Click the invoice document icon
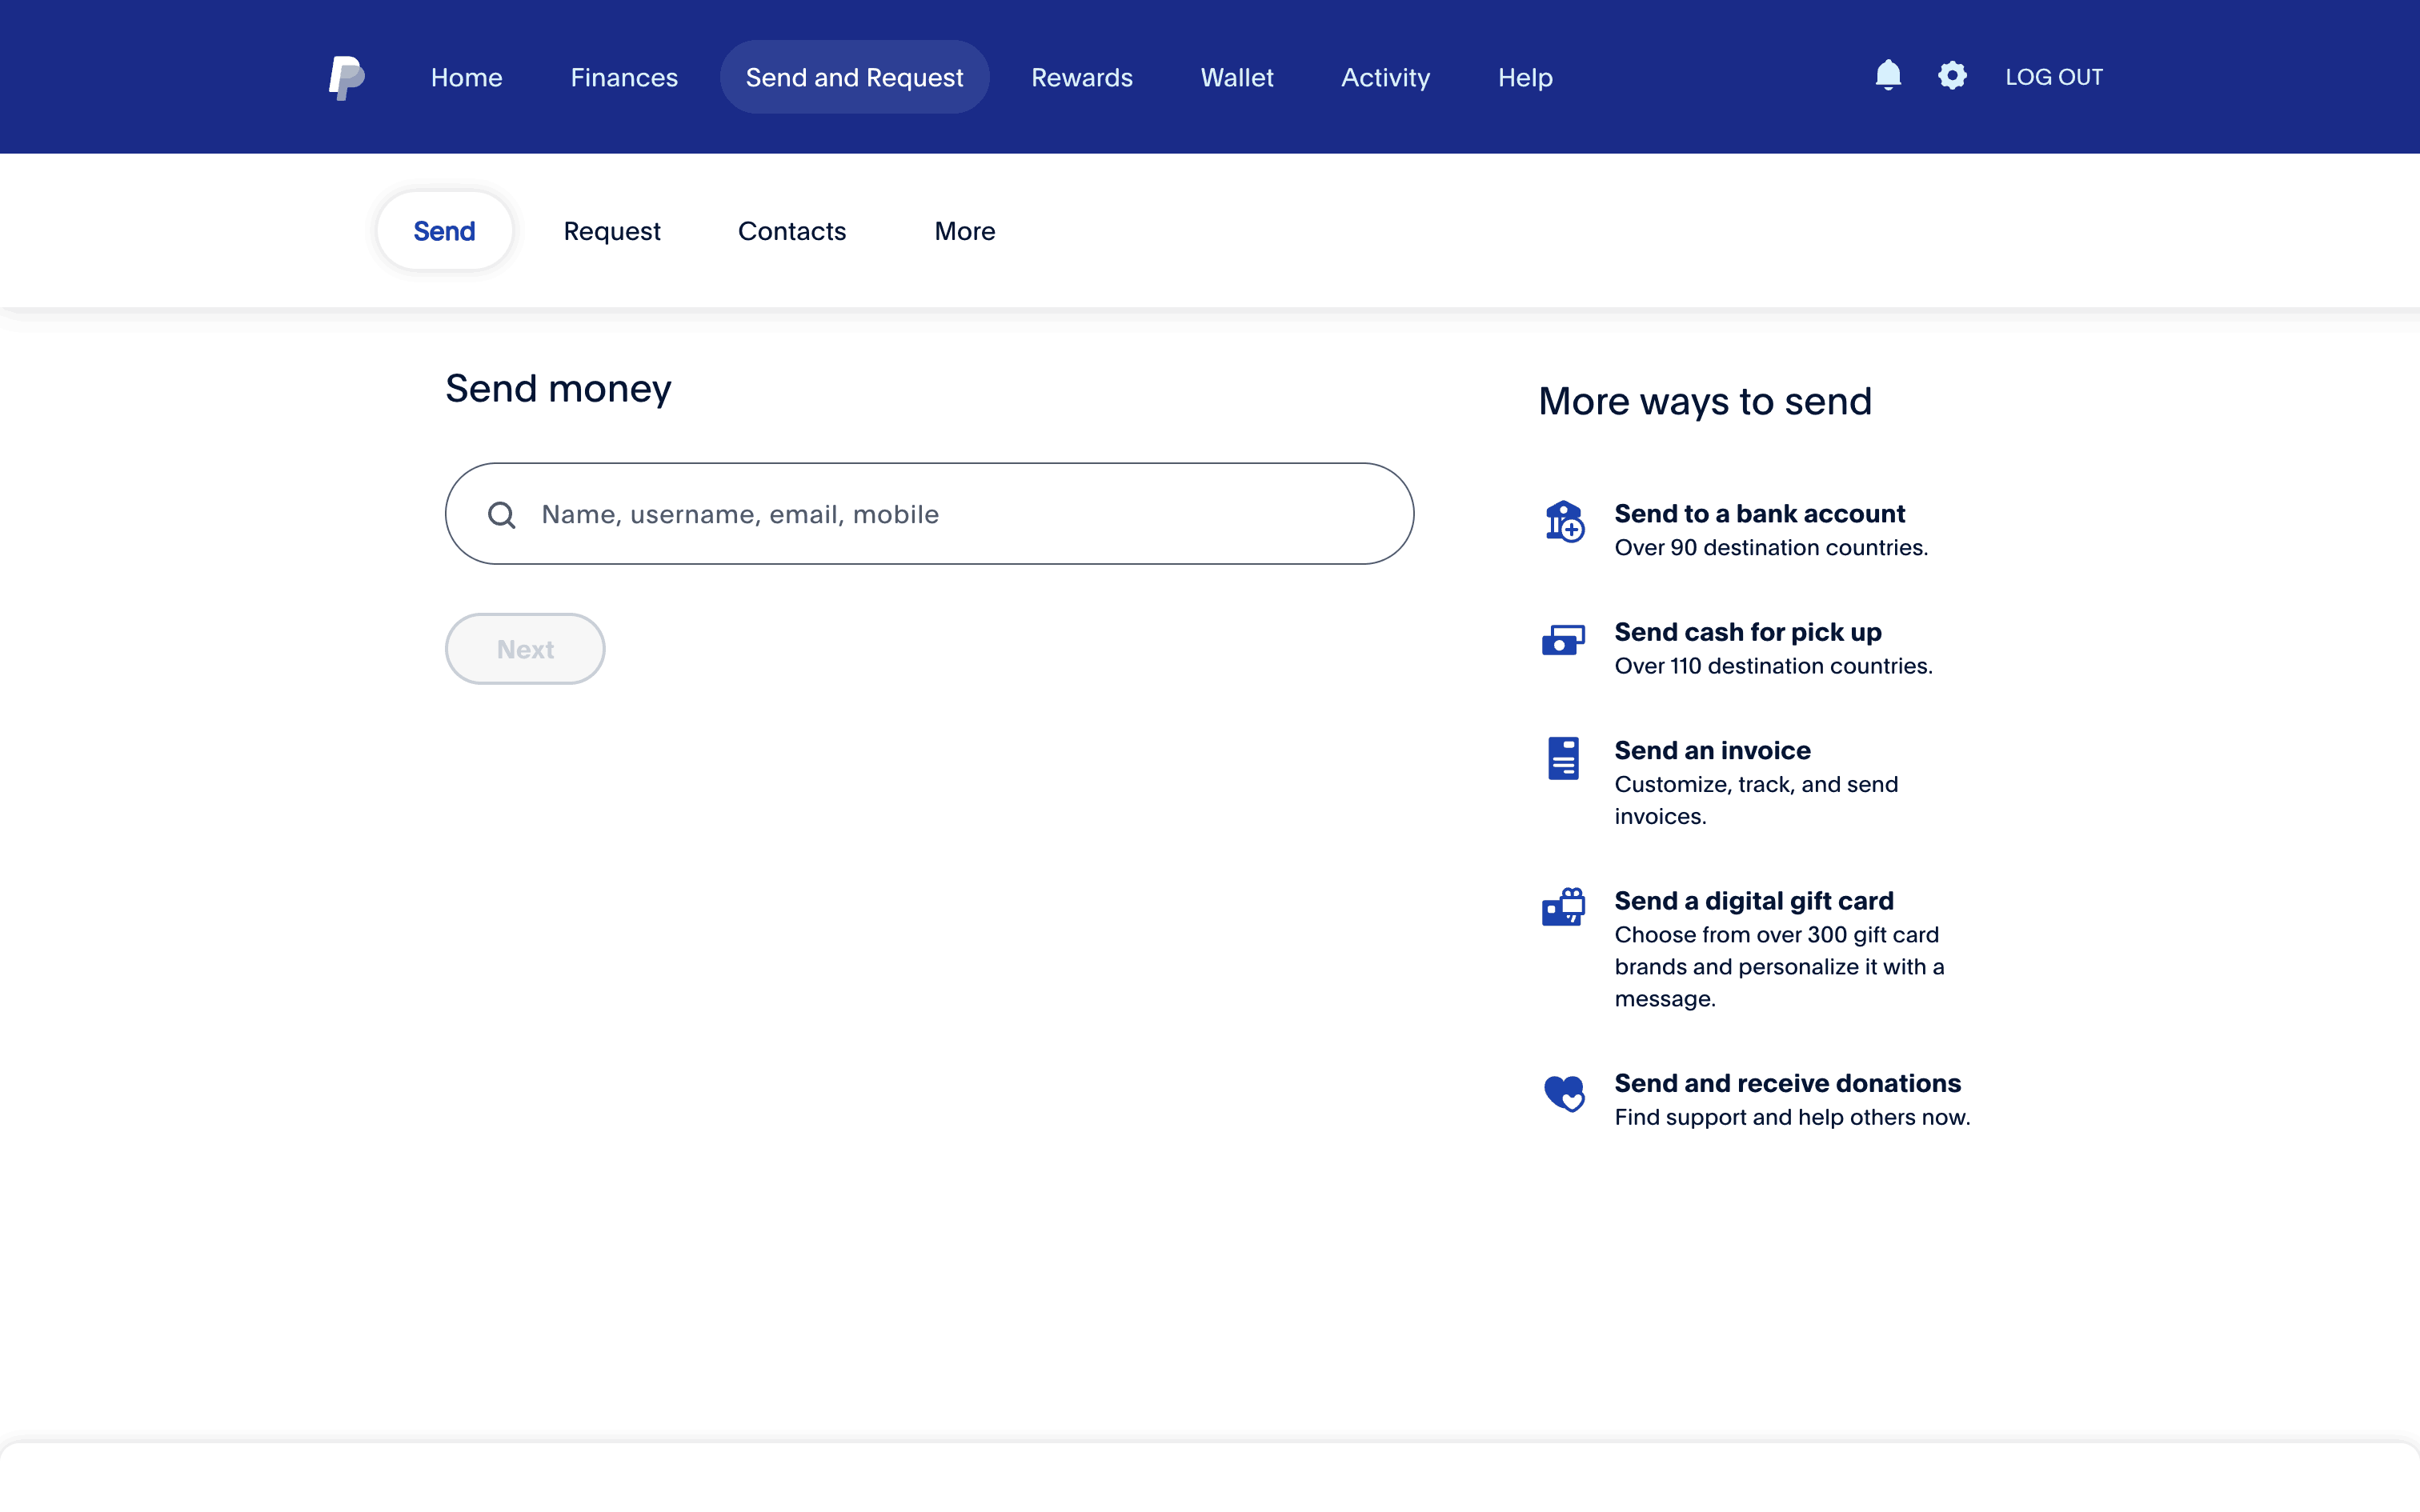 [1563, 758]
